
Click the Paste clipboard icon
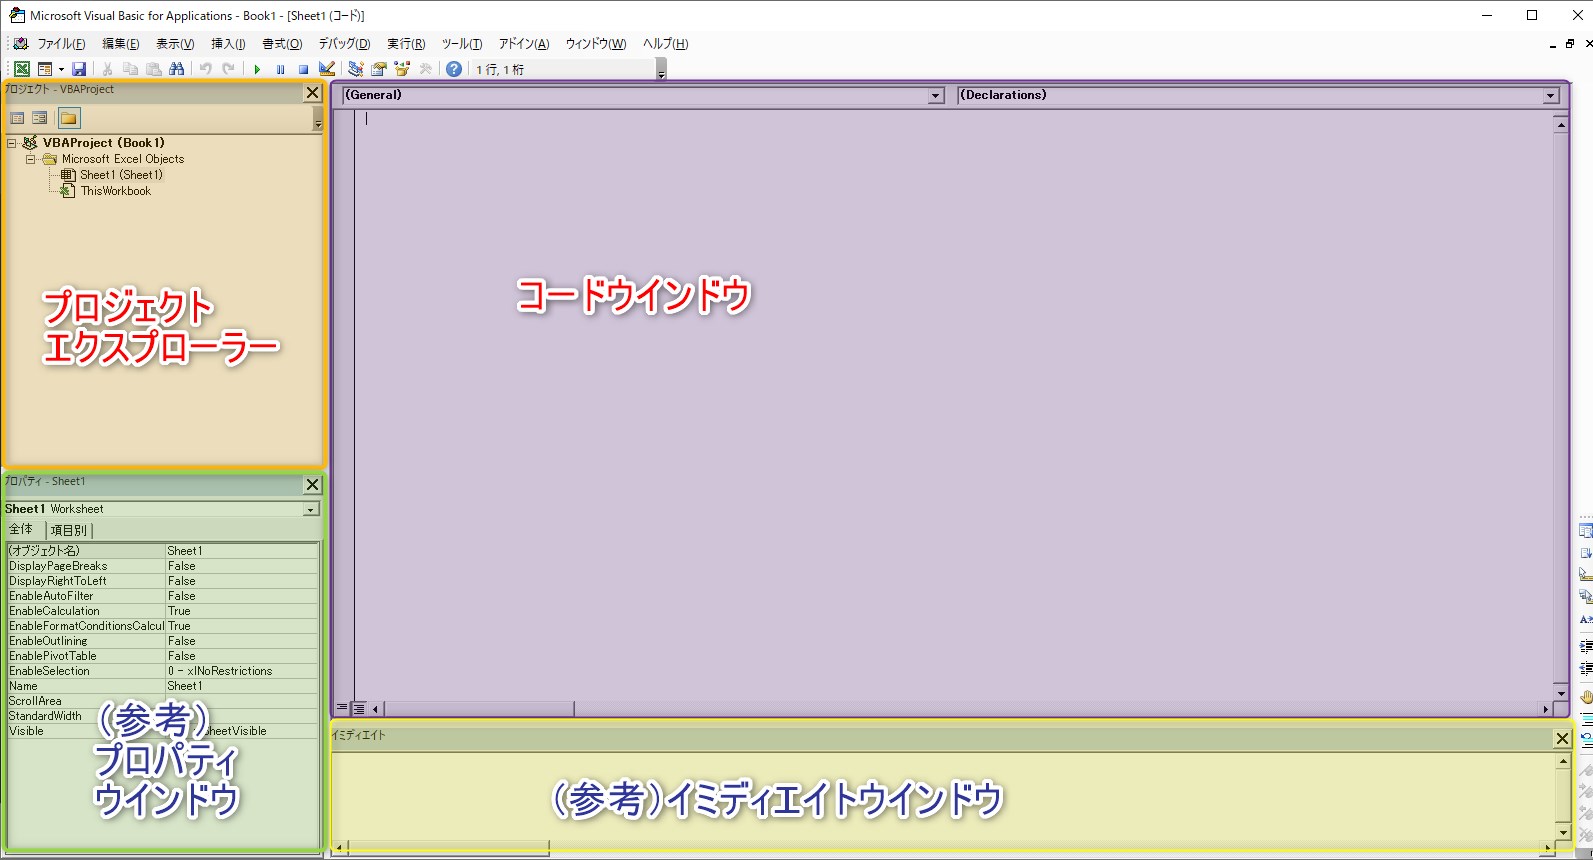[x=153, y=69]
